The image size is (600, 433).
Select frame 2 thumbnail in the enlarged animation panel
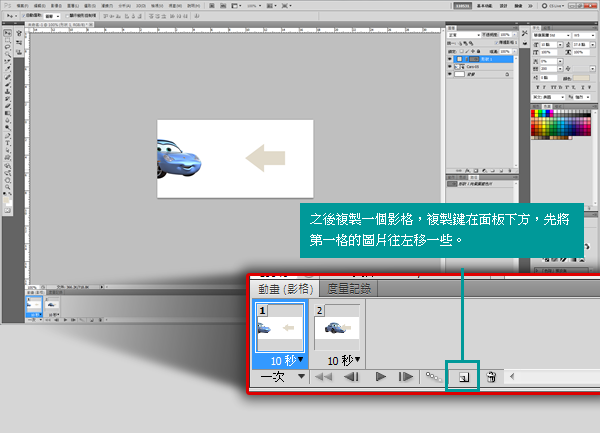coord(337,327)
